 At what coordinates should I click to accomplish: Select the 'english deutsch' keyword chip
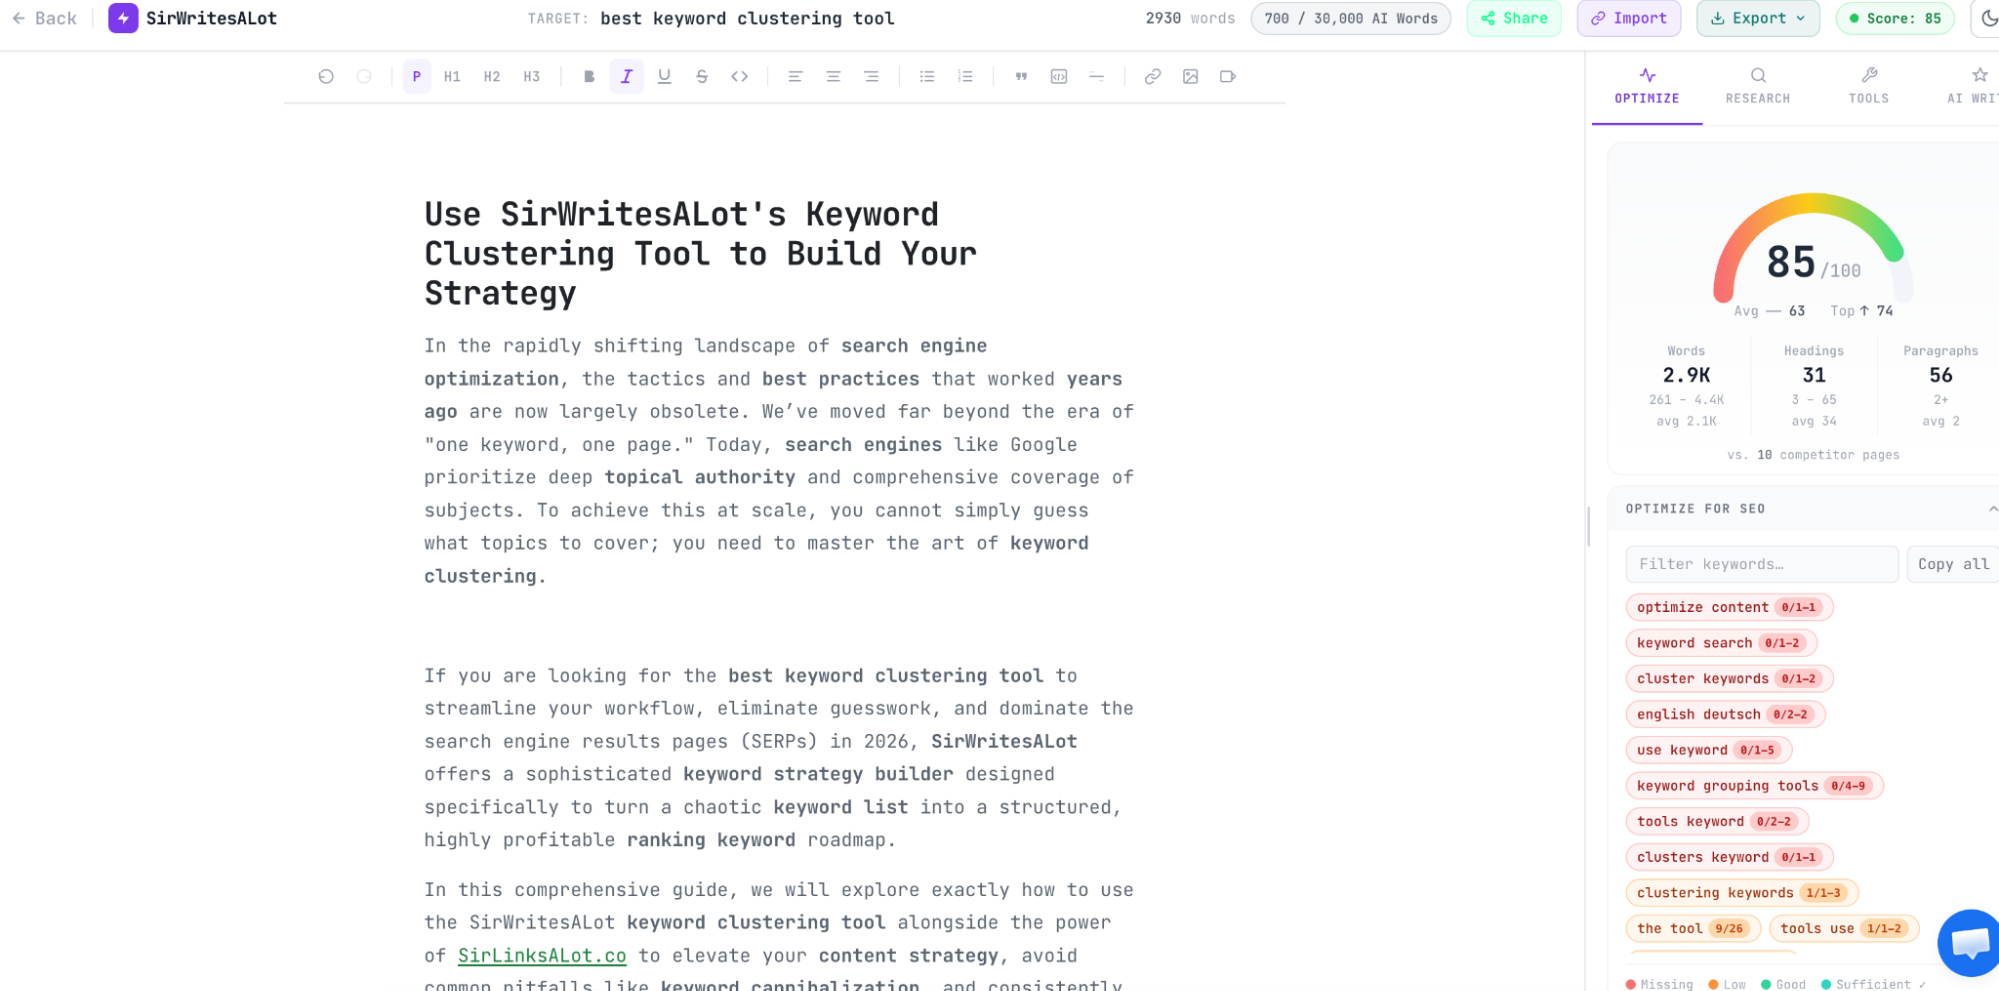[1726, 714]
